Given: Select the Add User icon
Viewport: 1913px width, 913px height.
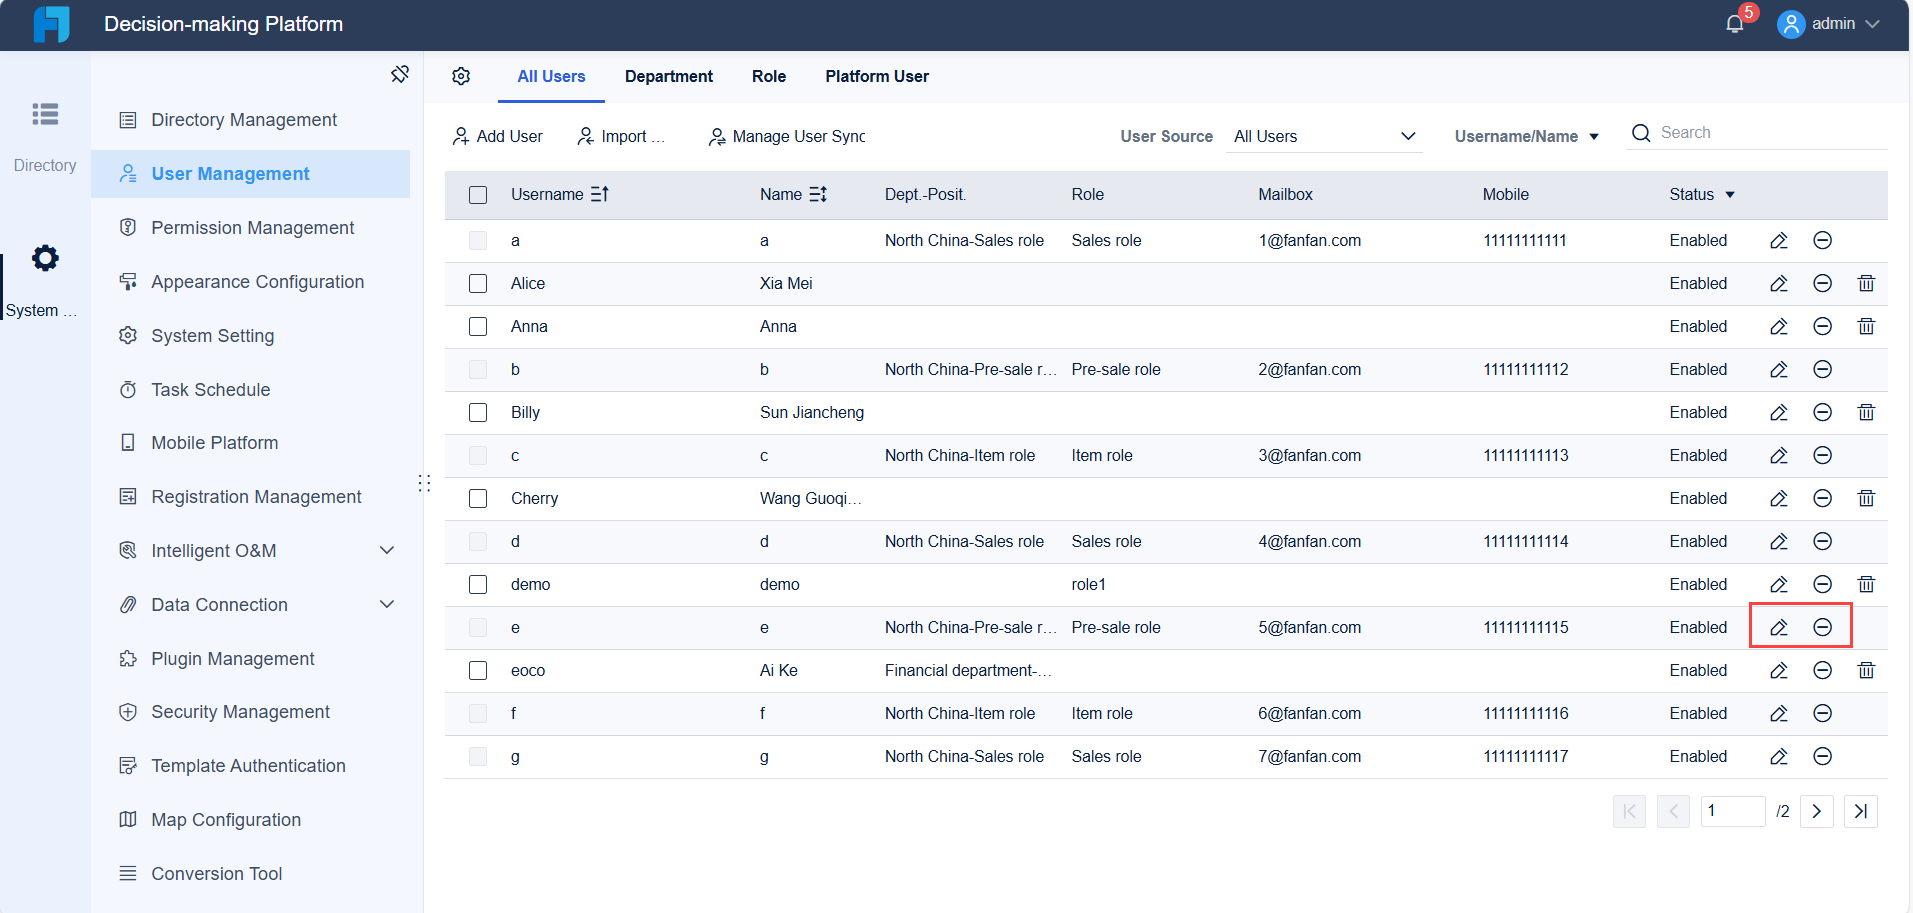Looking at the screenshot, I should pos(461,136).
